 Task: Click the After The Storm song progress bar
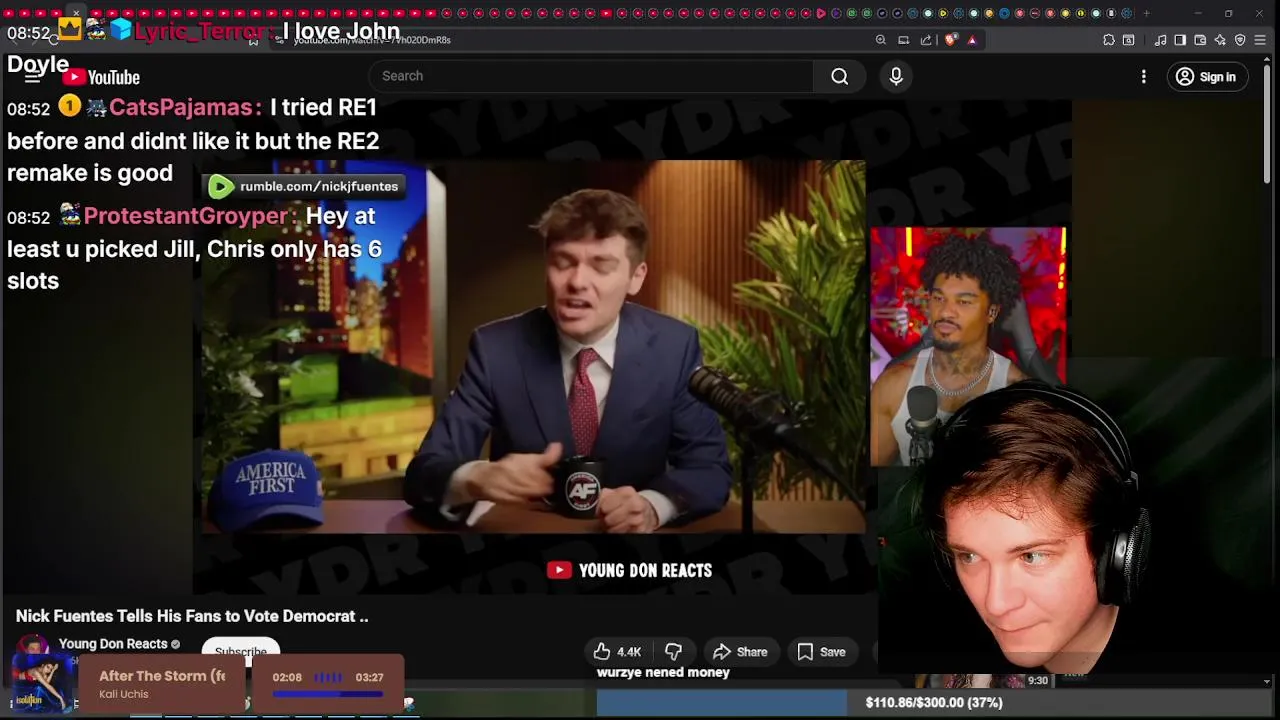coord(328,693)
